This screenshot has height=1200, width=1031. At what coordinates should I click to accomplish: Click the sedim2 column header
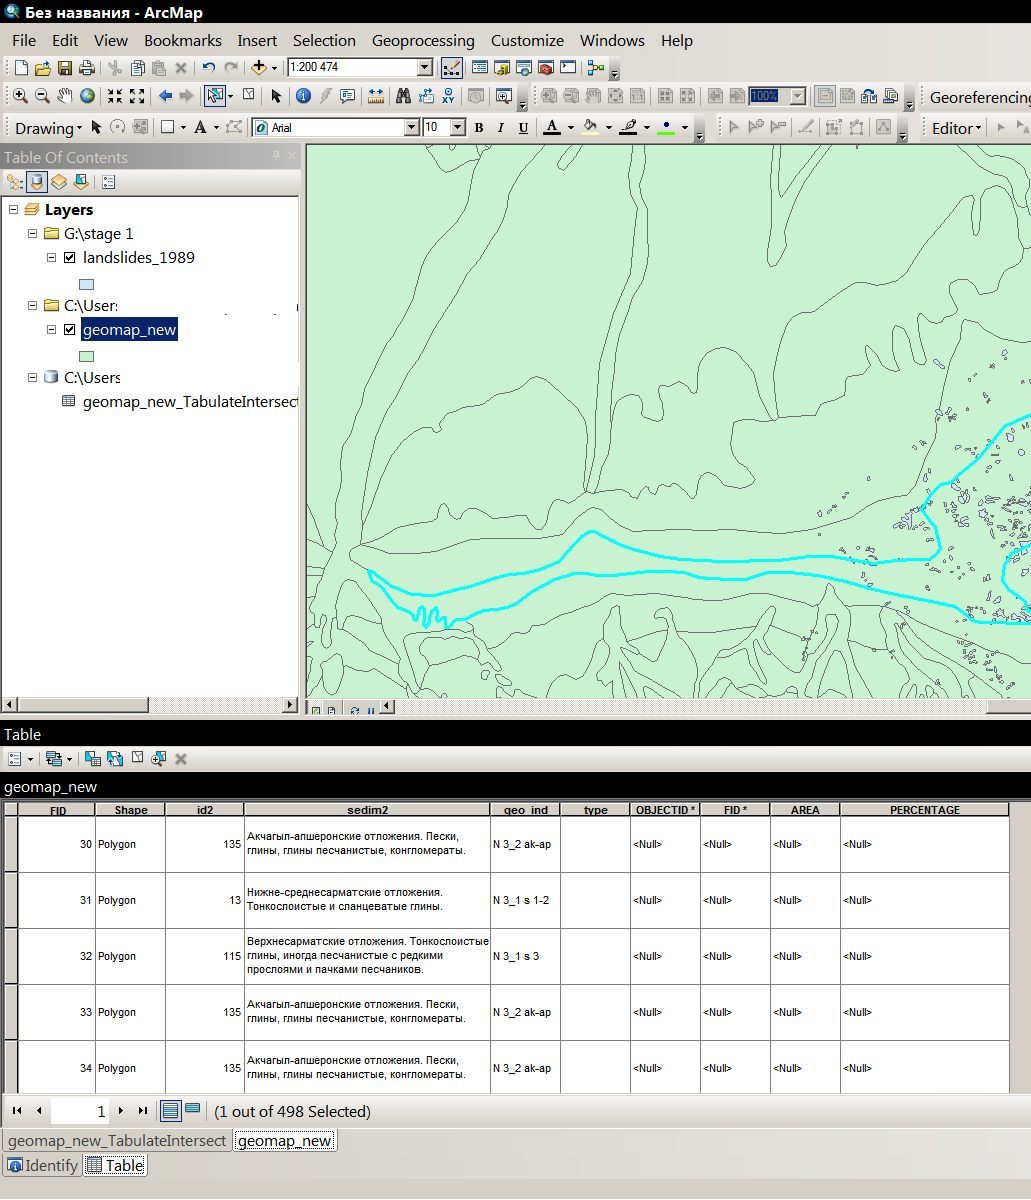(367, 810)
